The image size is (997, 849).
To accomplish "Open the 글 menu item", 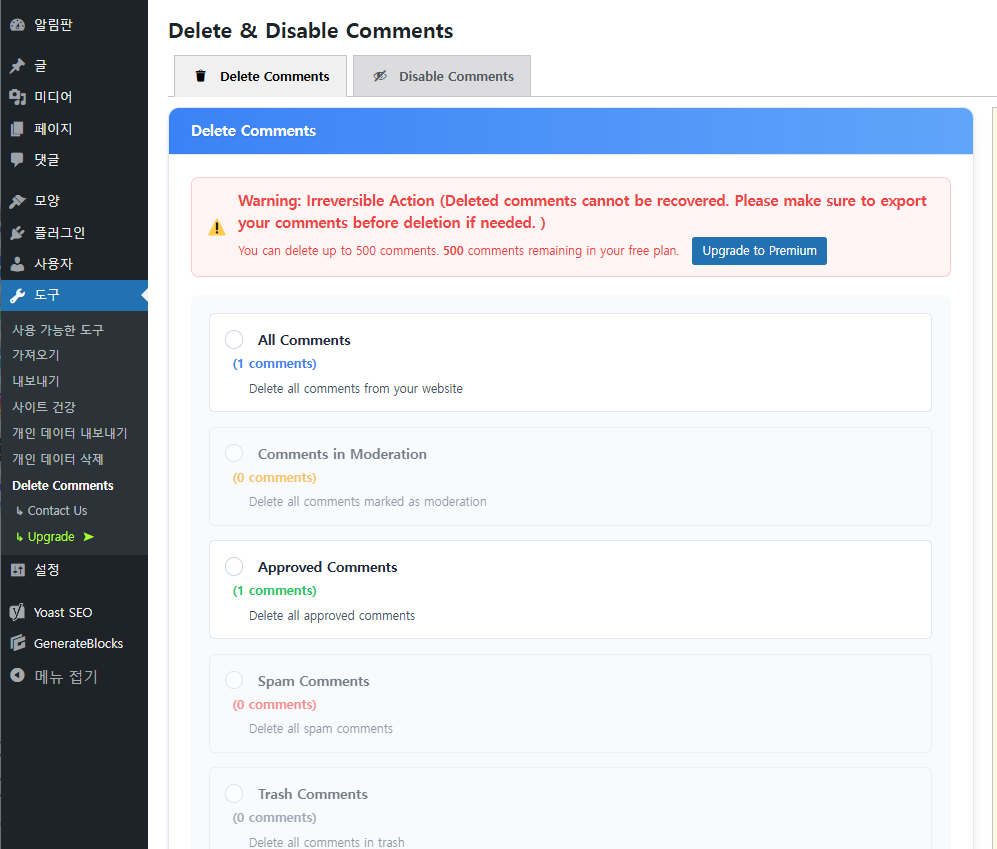I will (x=74, y=66).
